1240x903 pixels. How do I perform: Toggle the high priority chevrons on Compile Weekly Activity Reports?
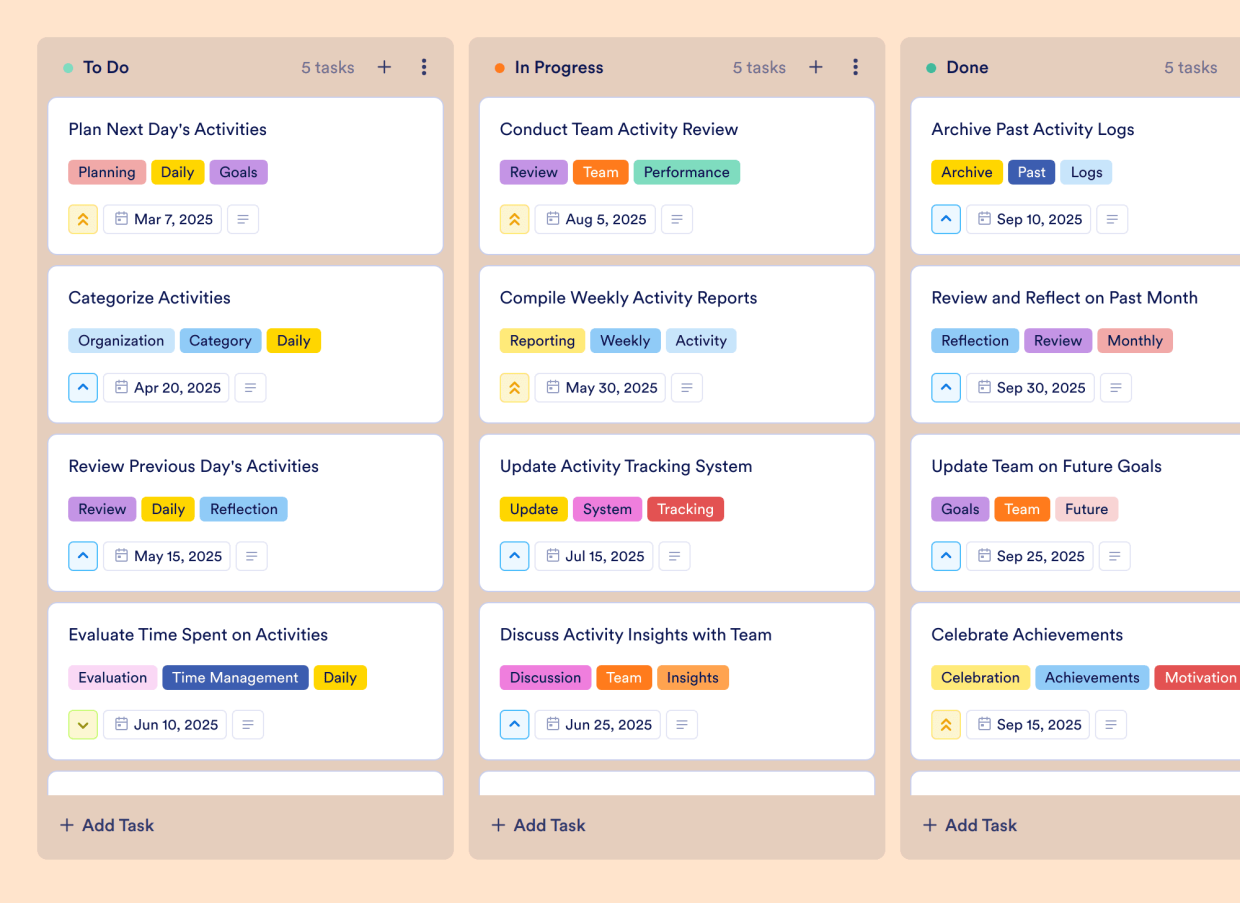(514, 387)
